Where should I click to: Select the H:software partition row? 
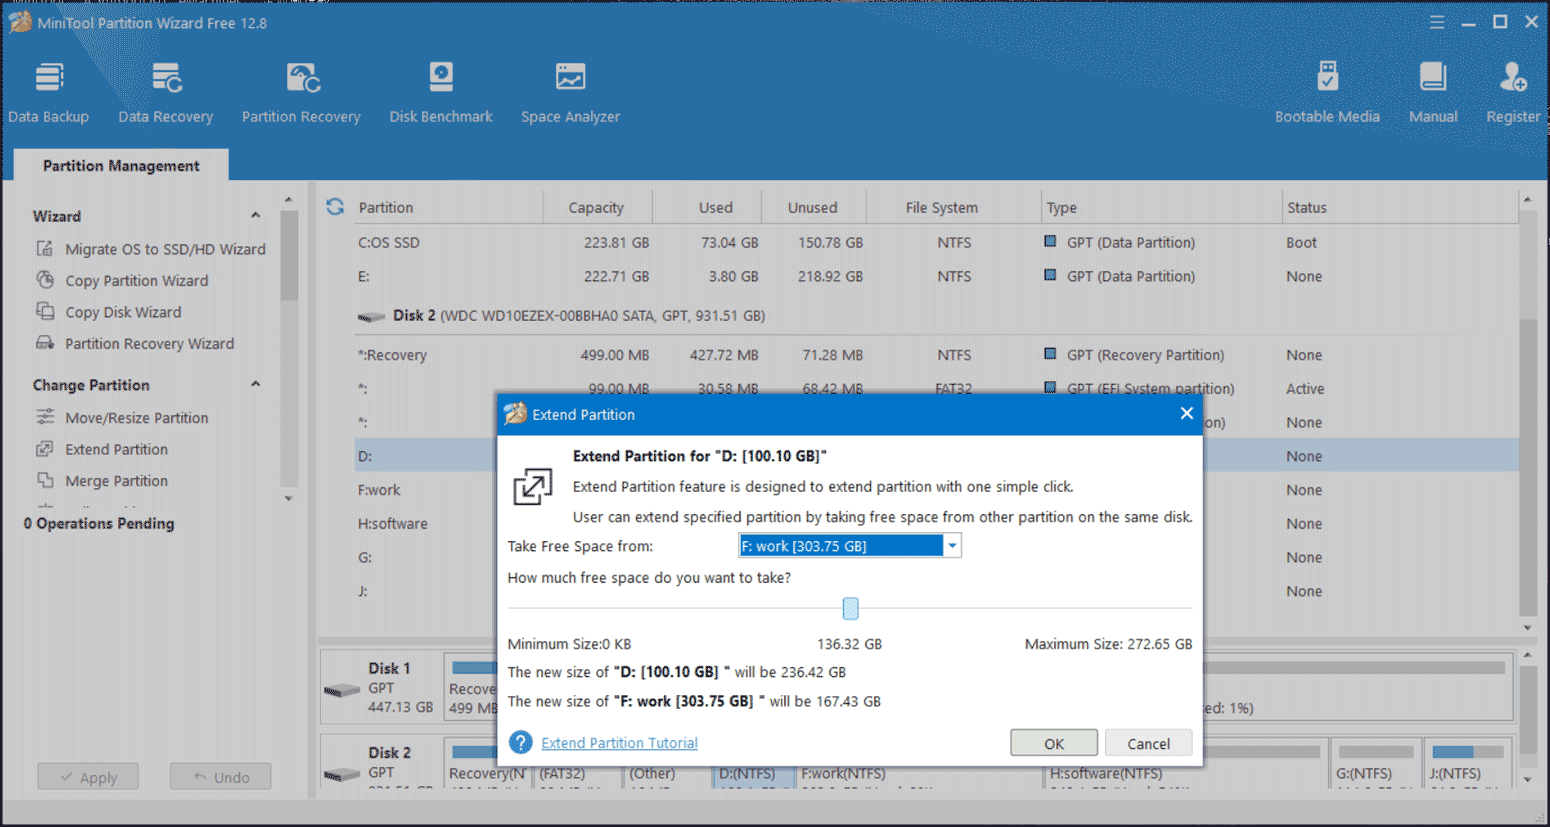tap(426, 524)
